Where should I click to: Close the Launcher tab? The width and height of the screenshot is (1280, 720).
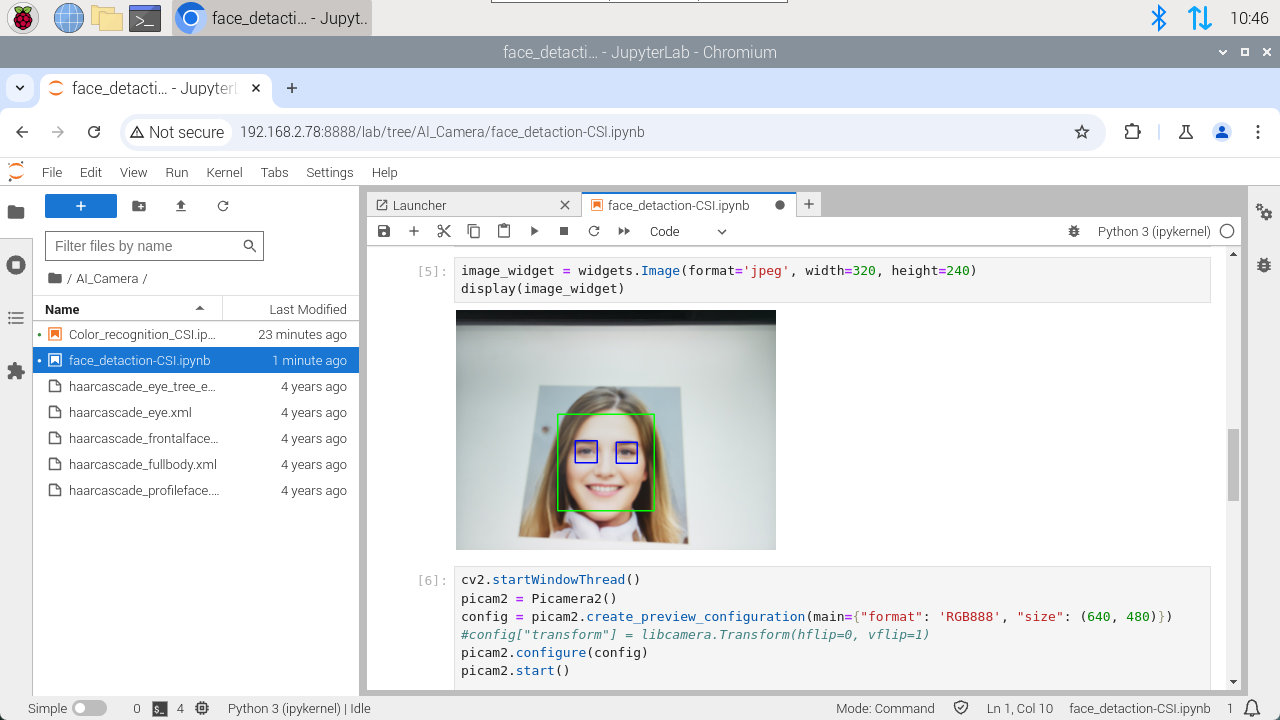565,205
